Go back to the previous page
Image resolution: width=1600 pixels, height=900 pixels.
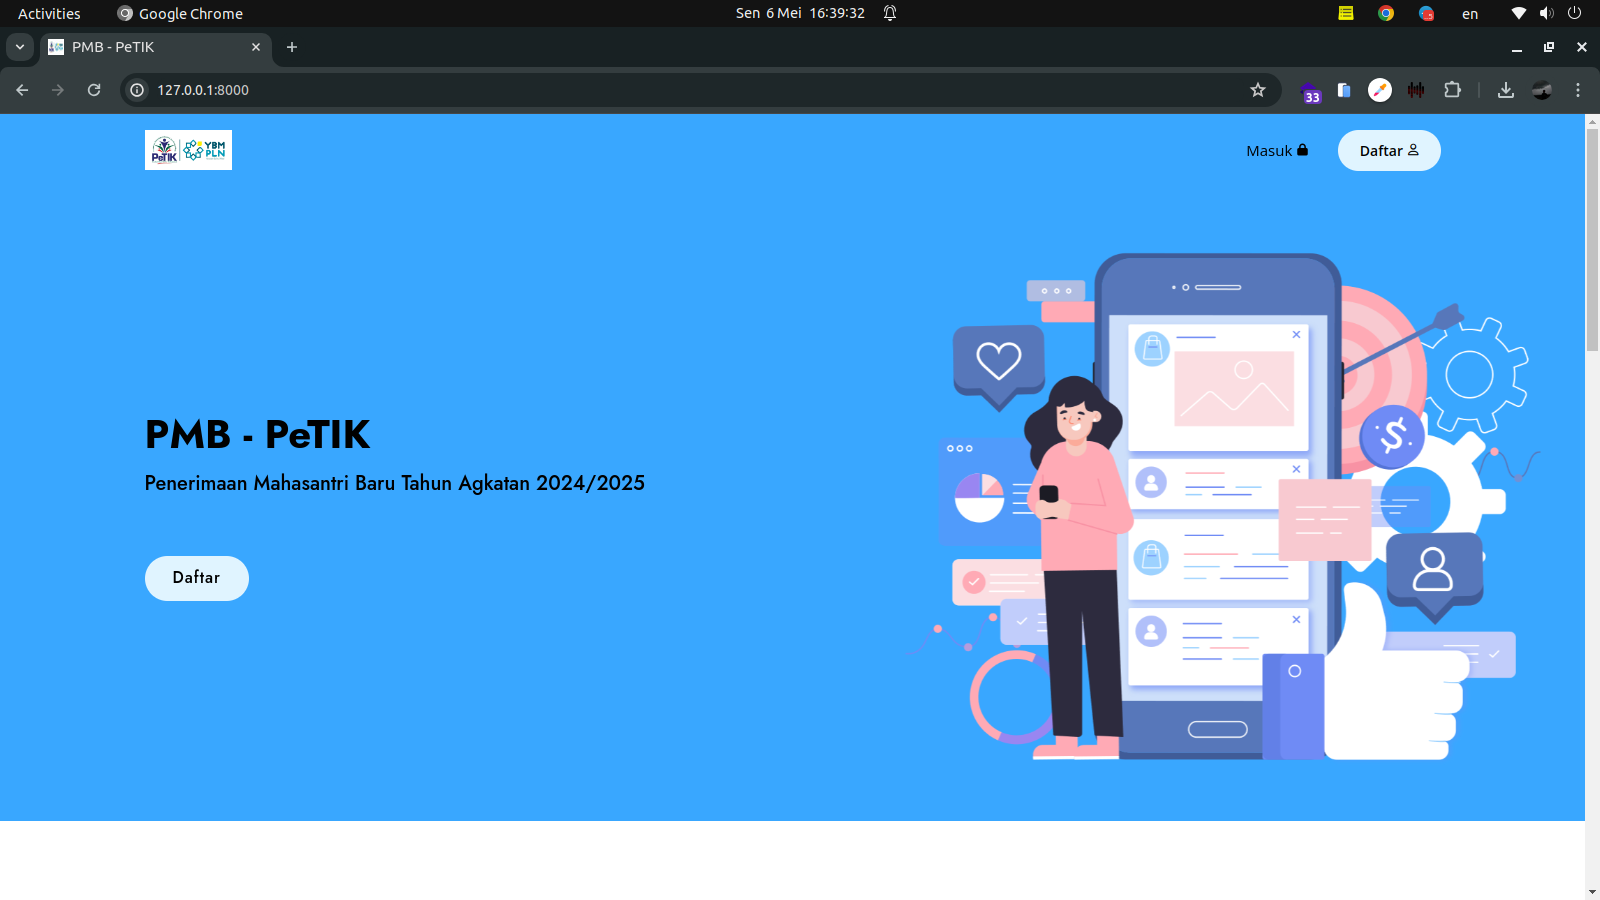pyautogui.click(x=22, y=90)
